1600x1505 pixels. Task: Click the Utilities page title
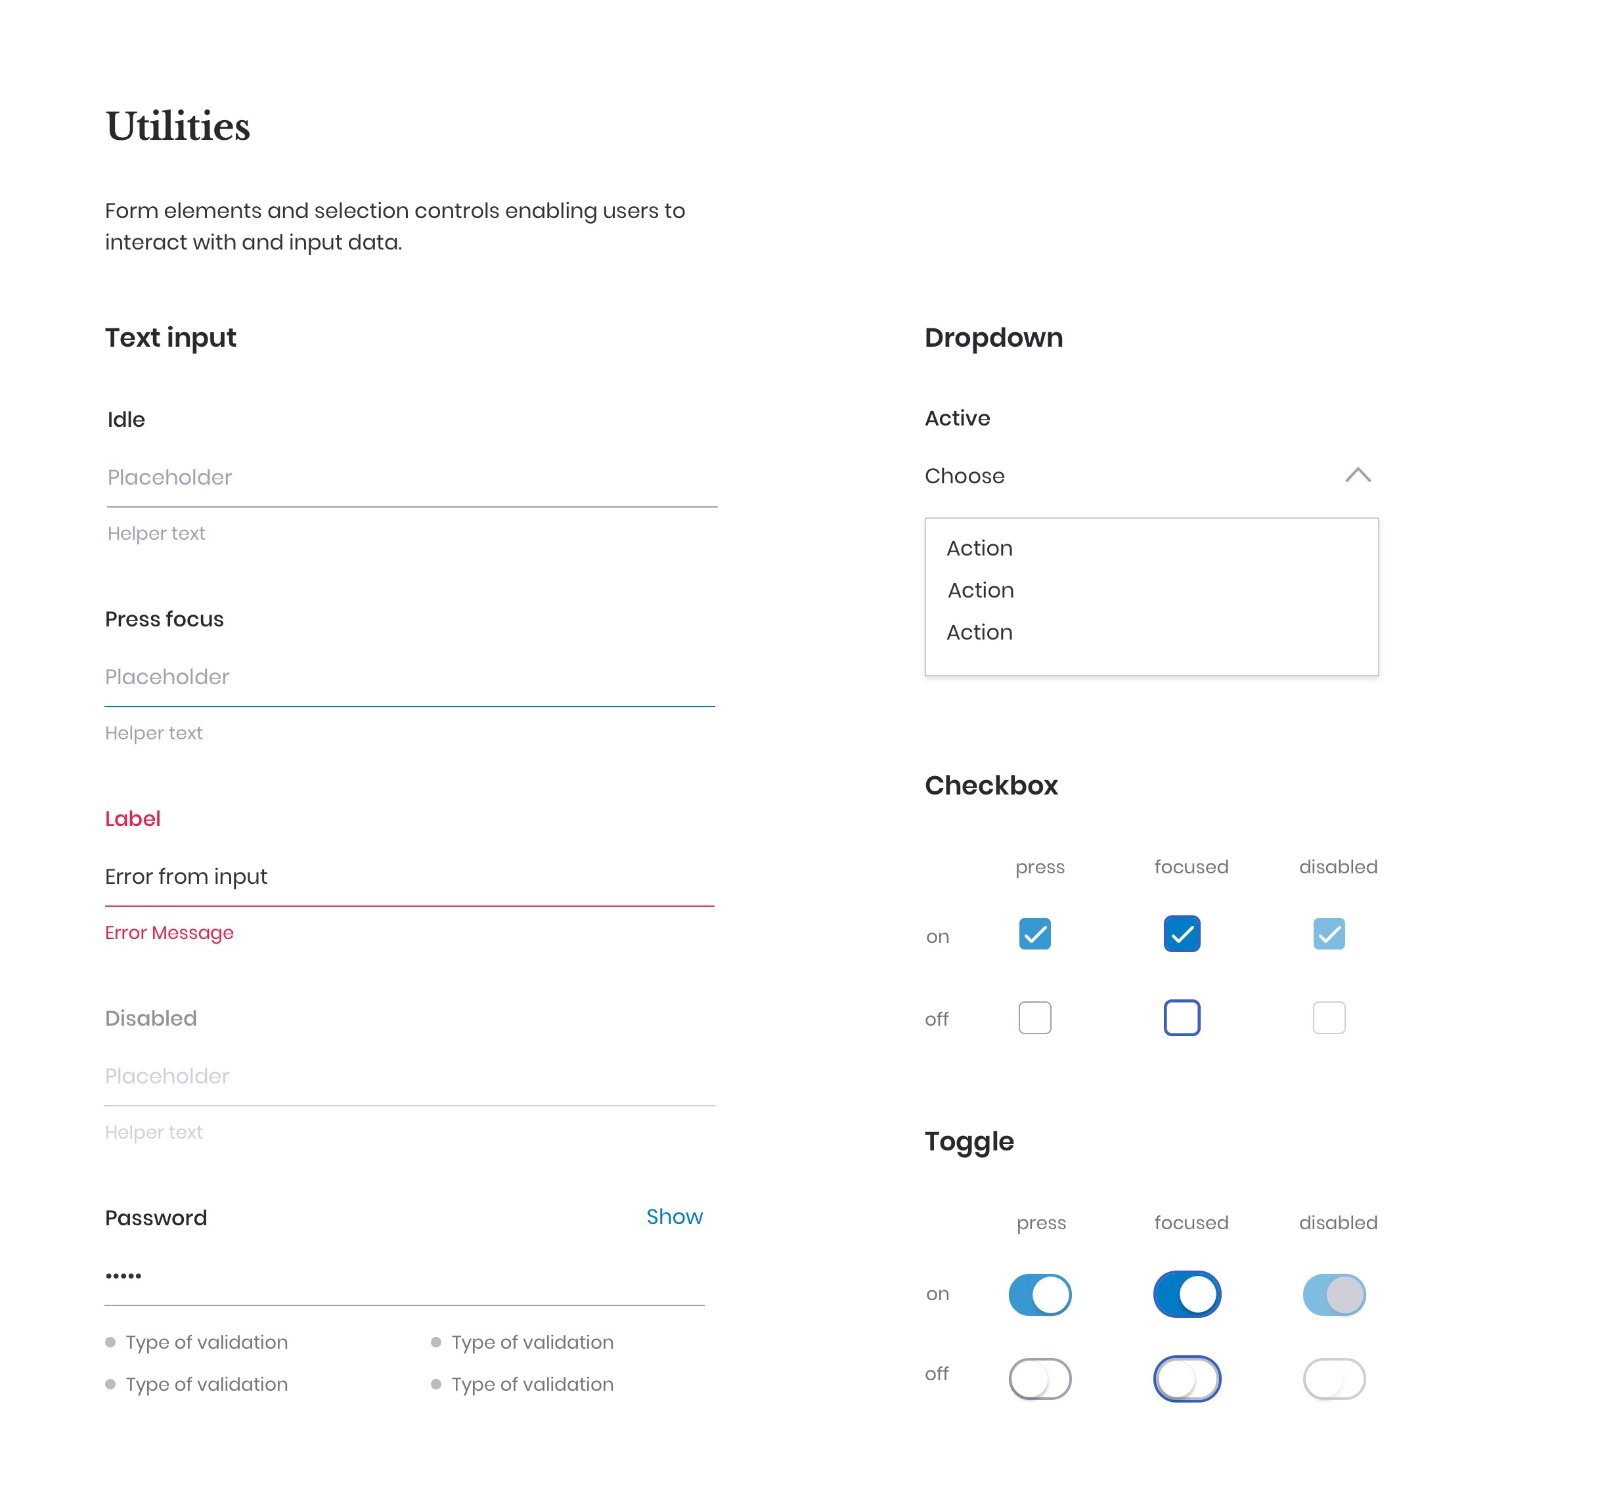coord(178,126)
